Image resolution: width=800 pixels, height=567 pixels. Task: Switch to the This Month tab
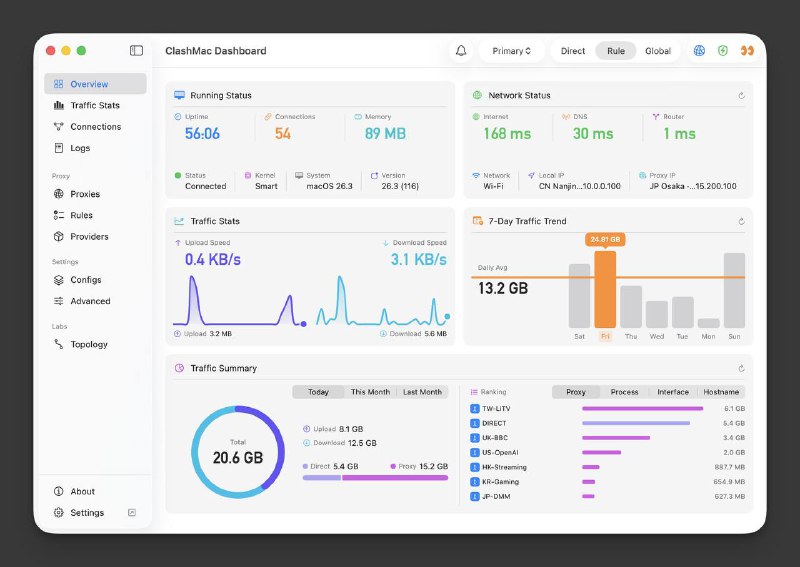pyautogui.click(x=370, y=392)
